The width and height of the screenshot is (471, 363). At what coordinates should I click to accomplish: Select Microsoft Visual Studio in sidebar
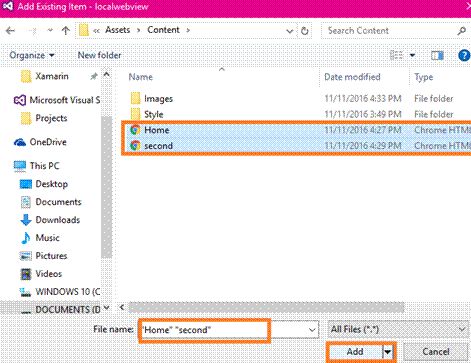coord(57,100)
